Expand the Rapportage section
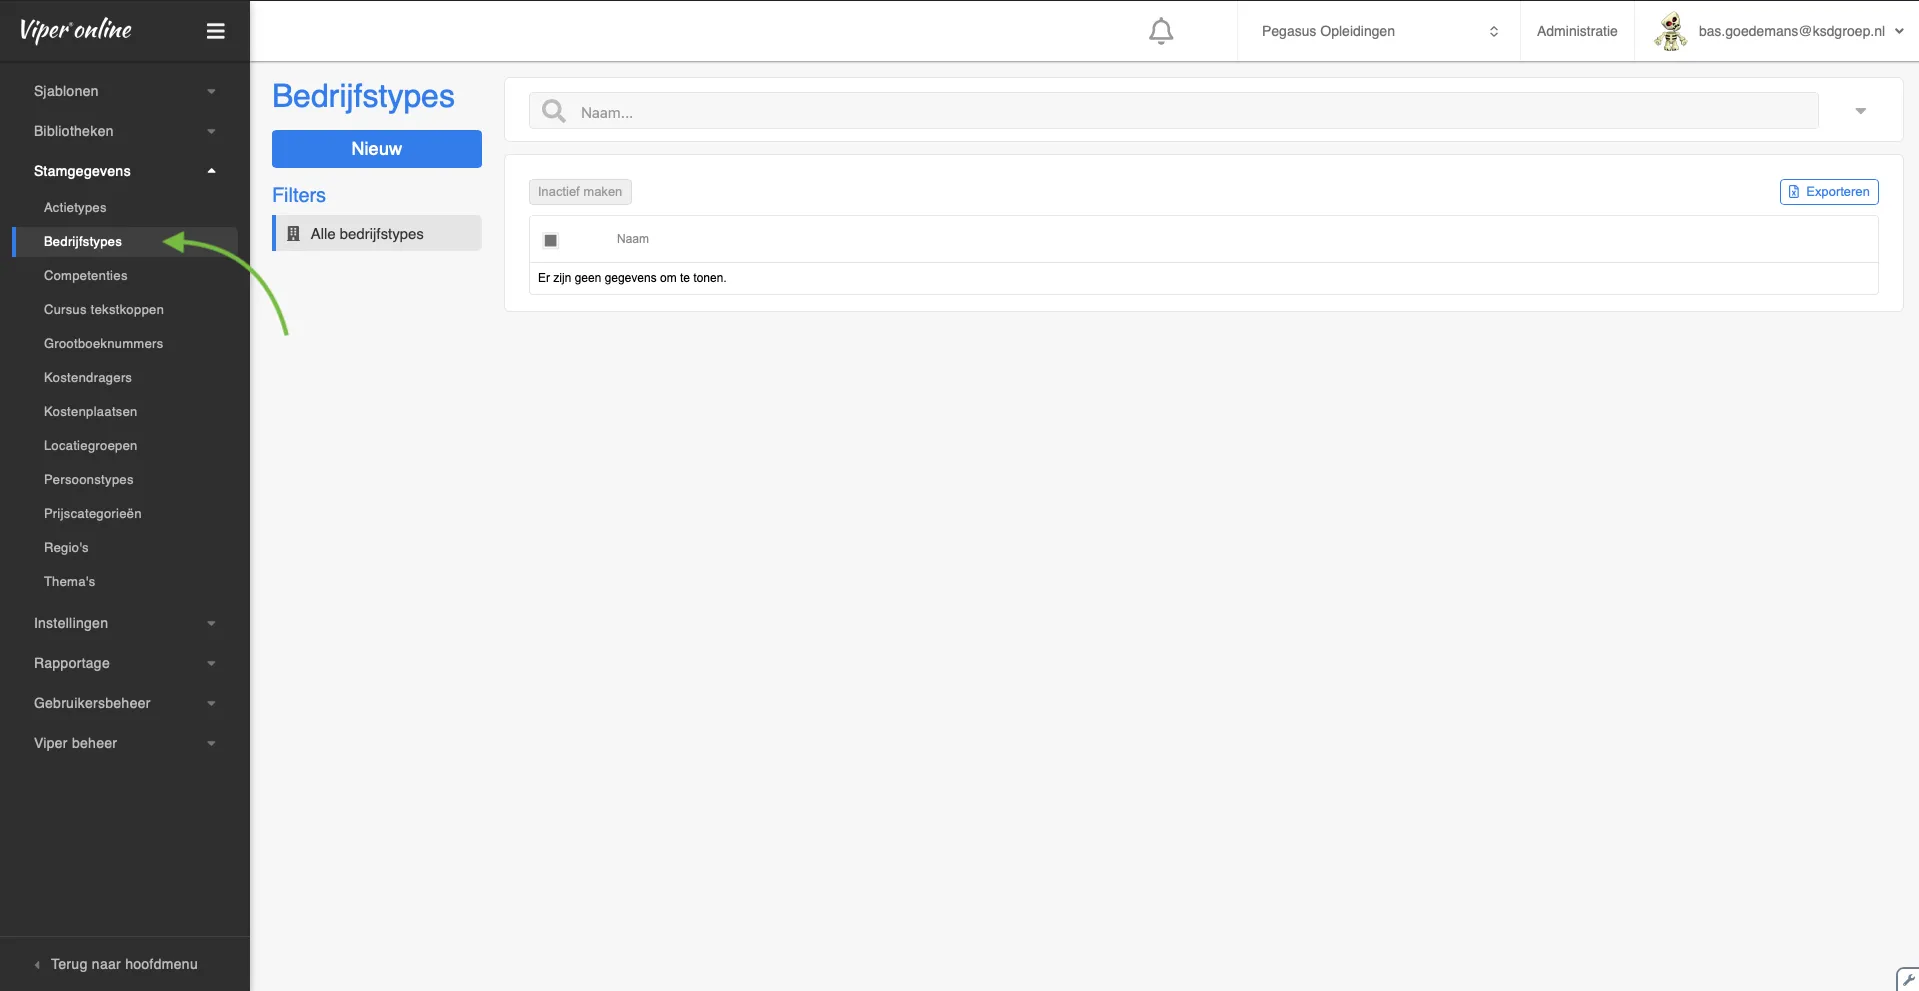Screen dimensions: 1919x991 [125, 663]
